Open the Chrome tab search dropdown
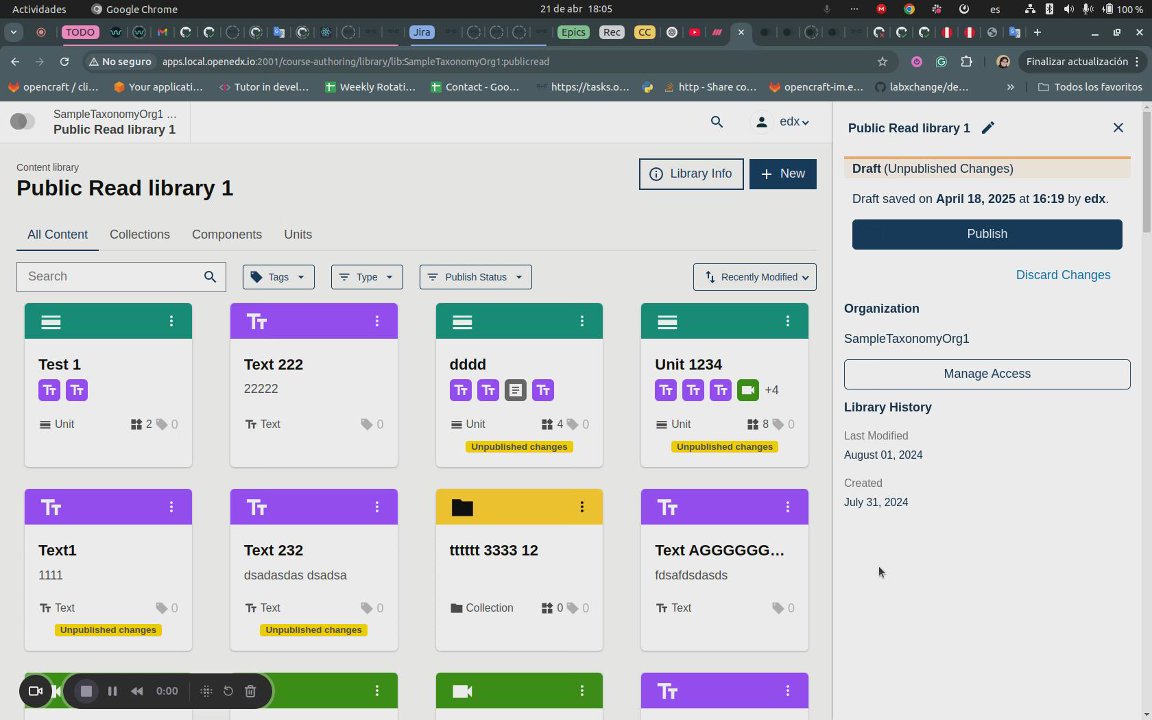Viewport: 1152px width, 720px height. [x=13, y=32]
